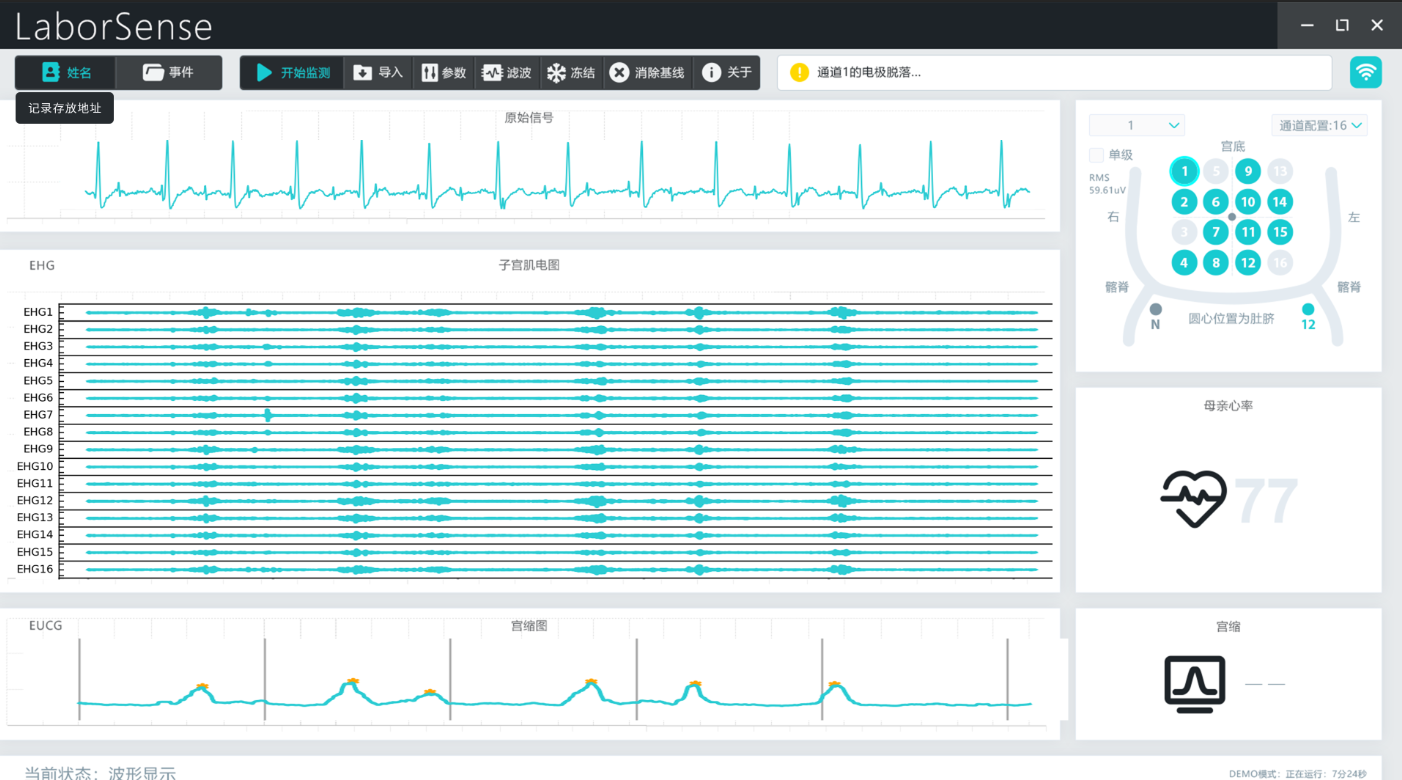Screen dimensions: 1402x780
Task: Open the 参数 parameters settings
Action: [x=444, y=73]
